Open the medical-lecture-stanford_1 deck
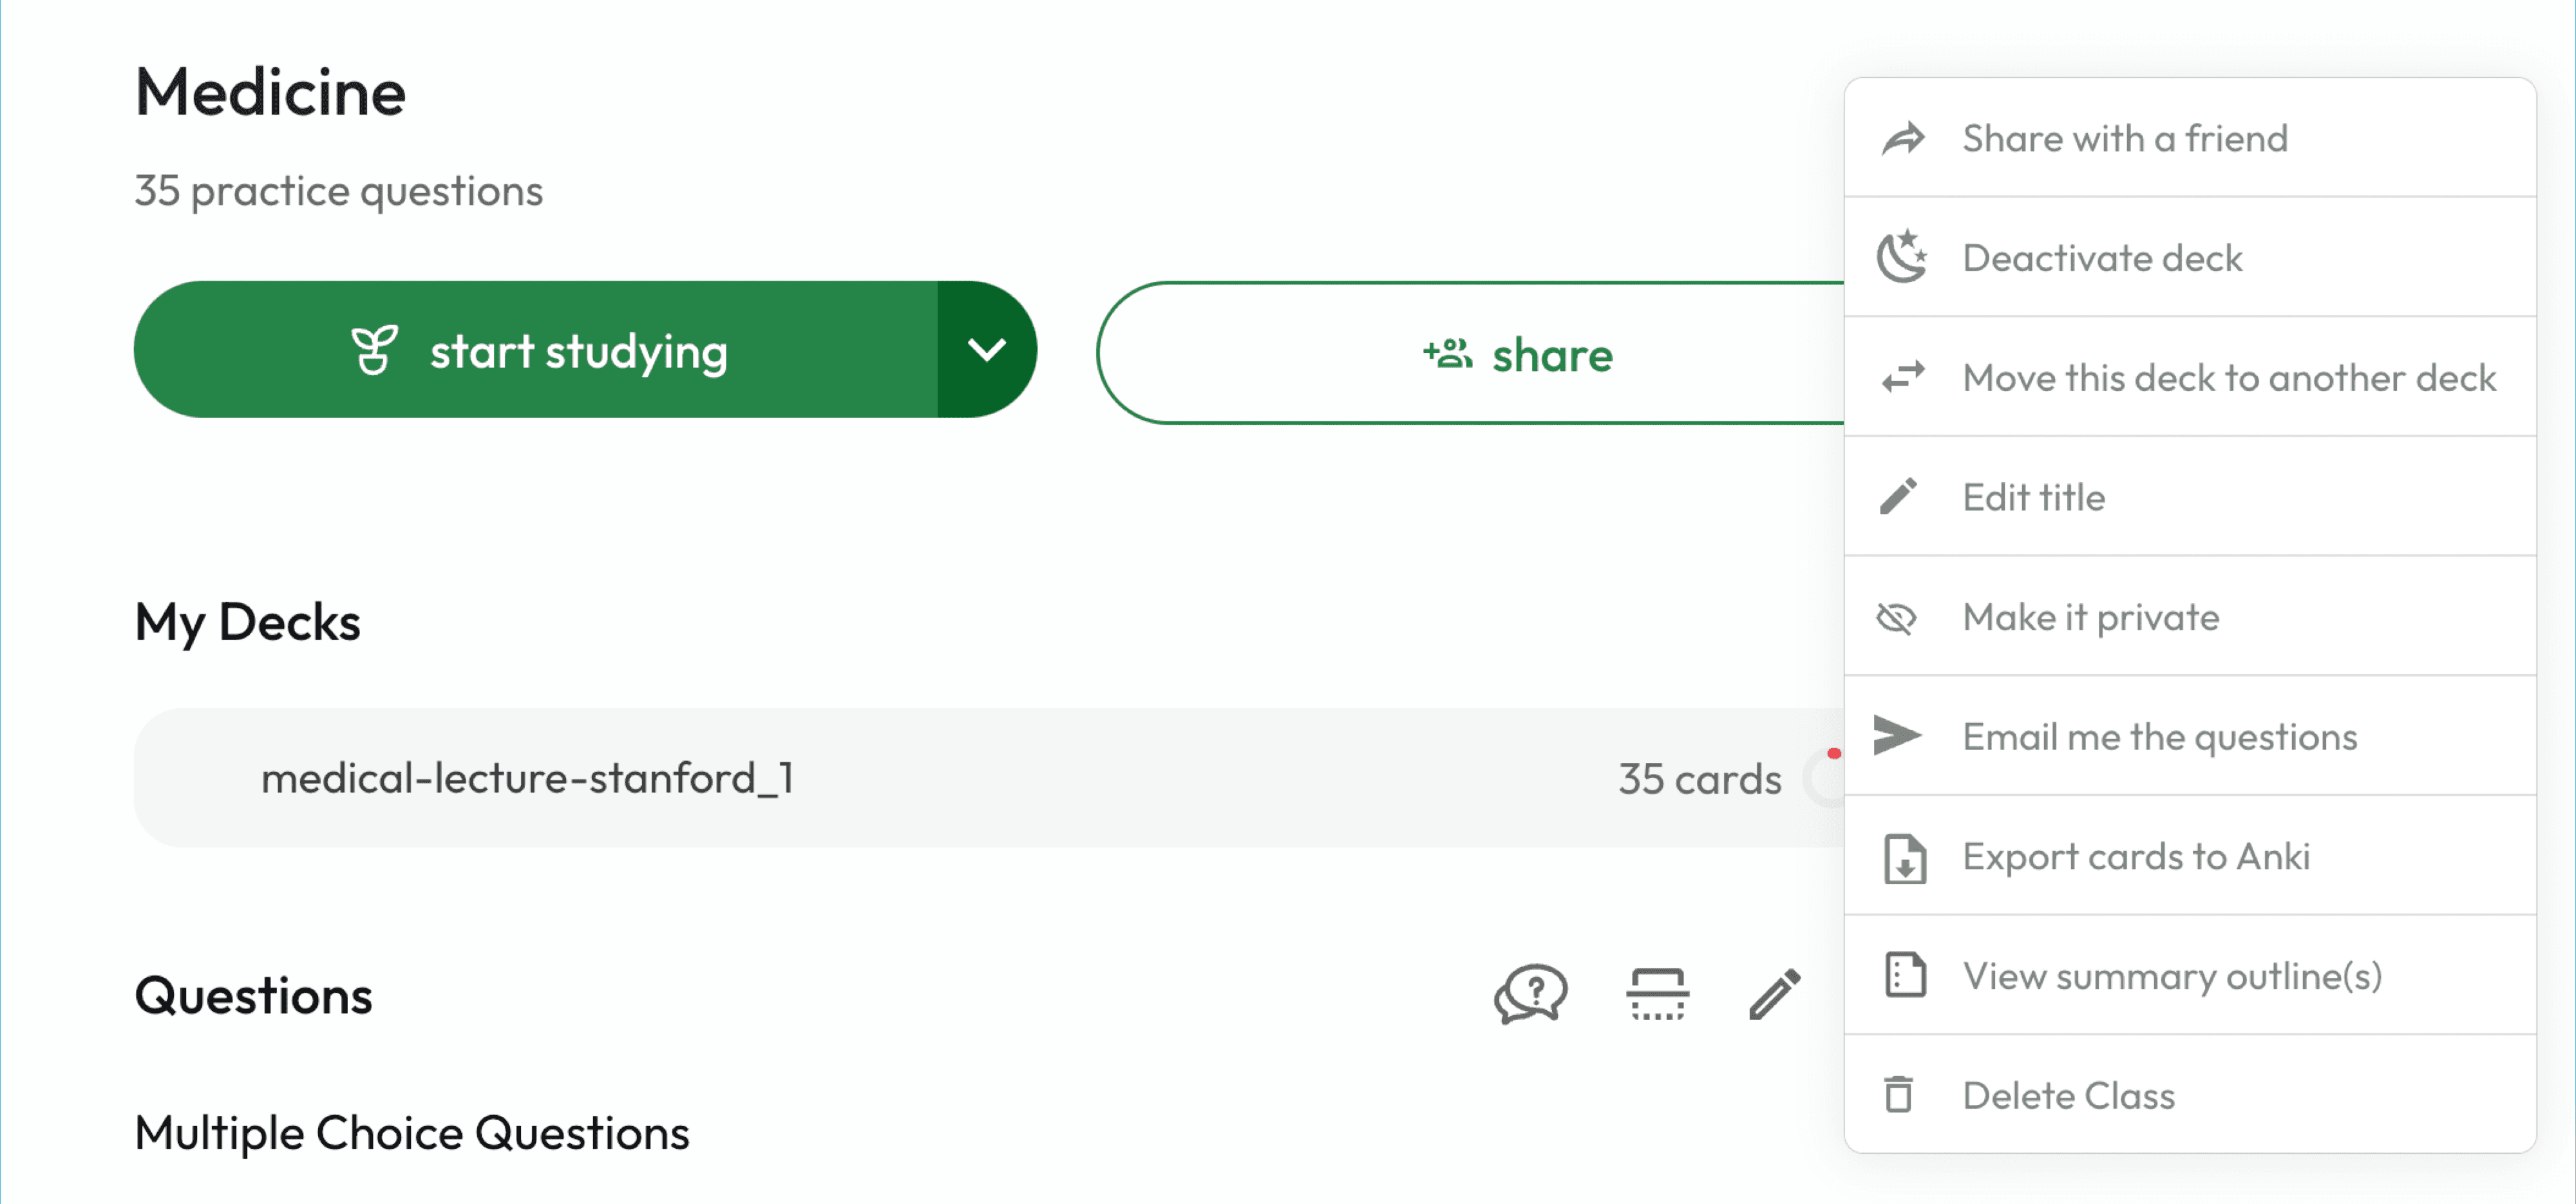This screenshot has height=1204, width=2576. point(529,778)
